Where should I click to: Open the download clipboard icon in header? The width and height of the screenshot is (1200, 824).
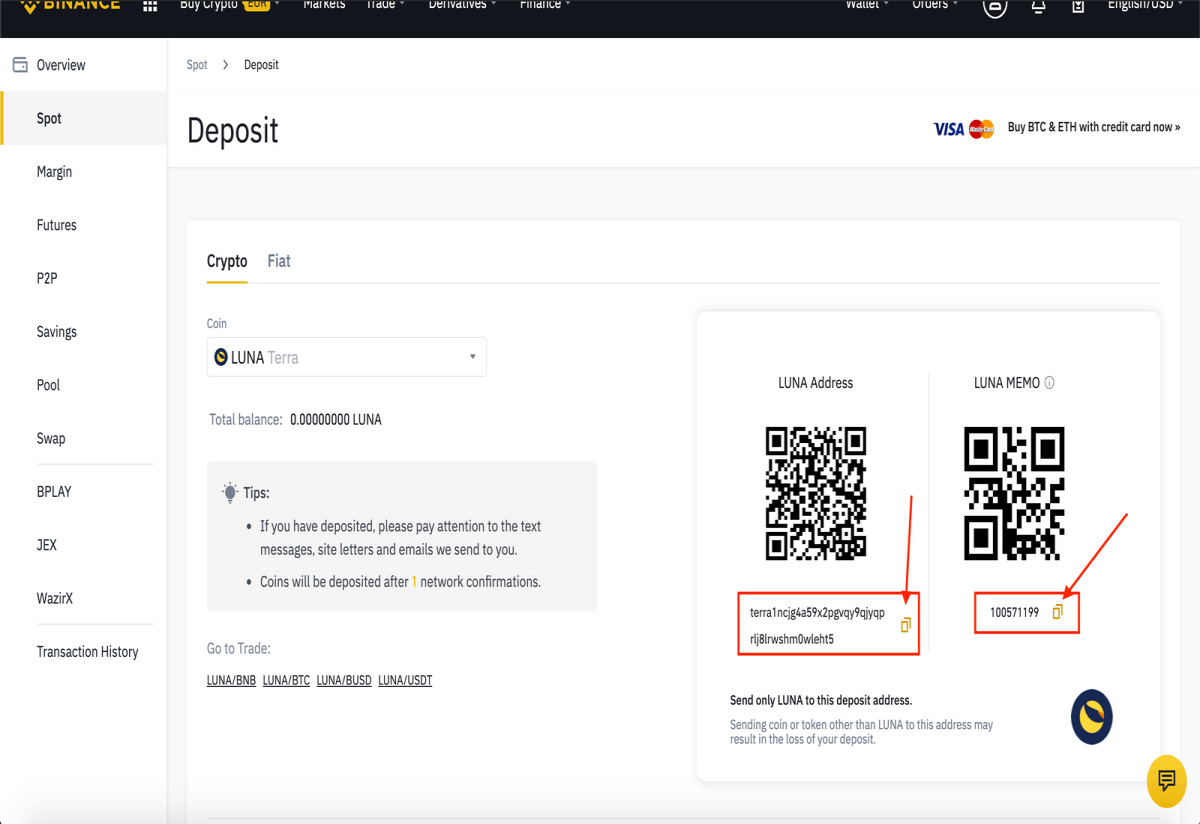pos(1078,6)
